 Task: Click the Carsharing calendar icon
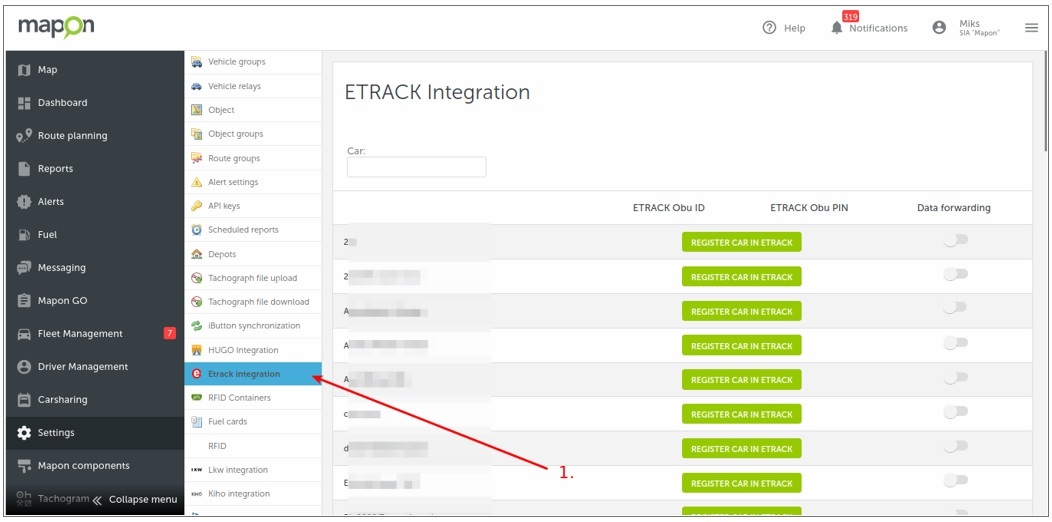point(24,400)
